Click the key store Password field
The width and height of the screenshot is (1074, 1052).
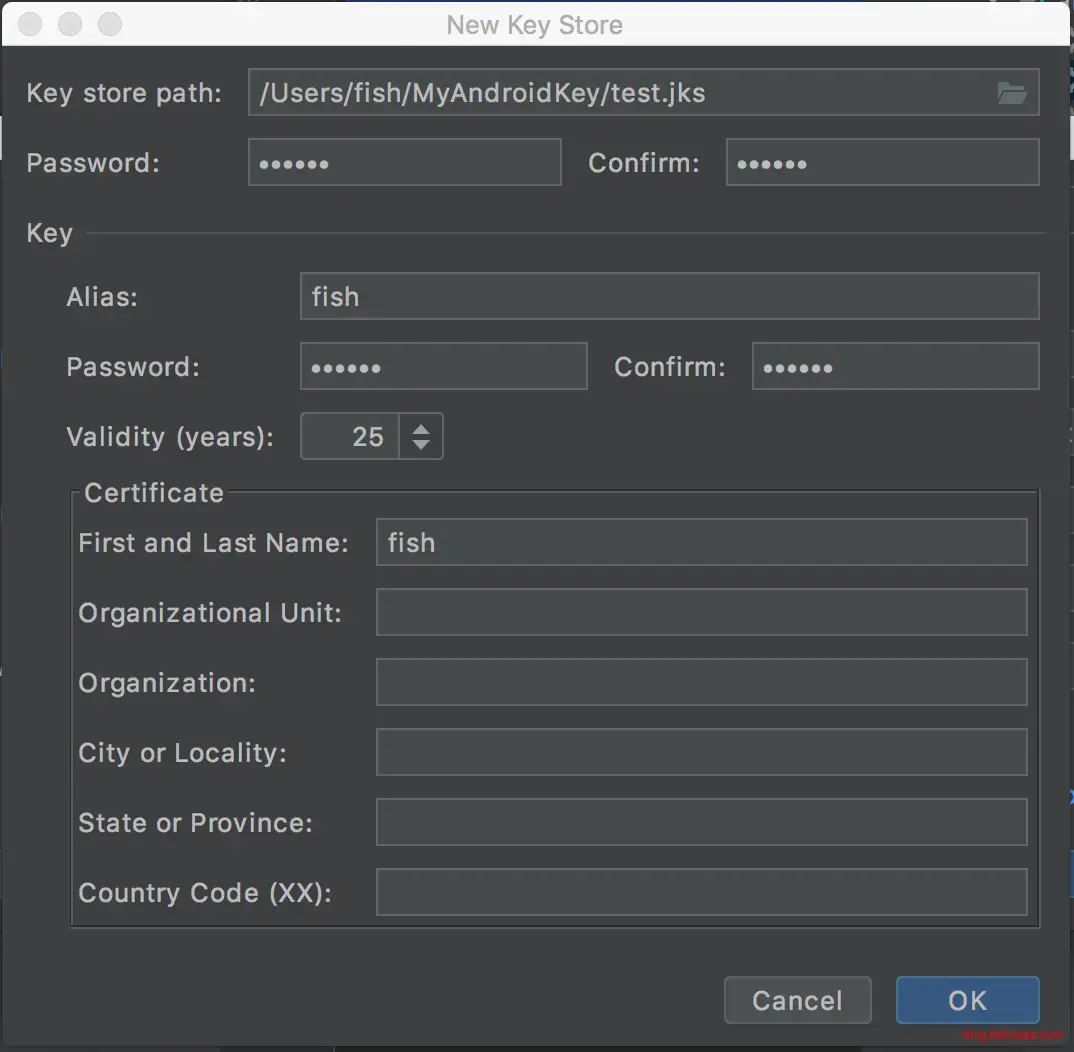click(x=405, y=163)
